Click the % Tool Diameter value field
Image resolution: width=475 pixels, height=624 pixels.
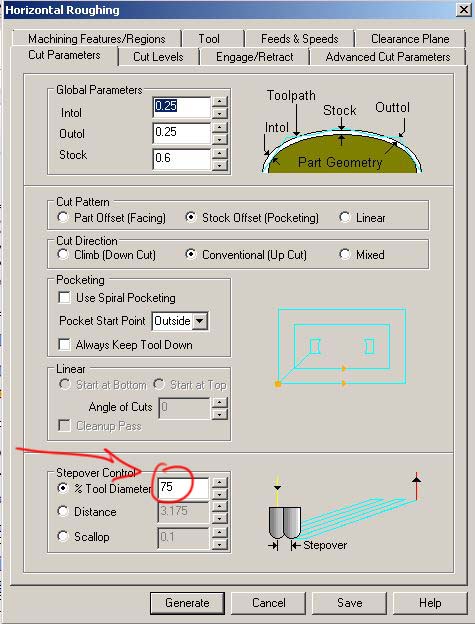(x=183, y=488)
